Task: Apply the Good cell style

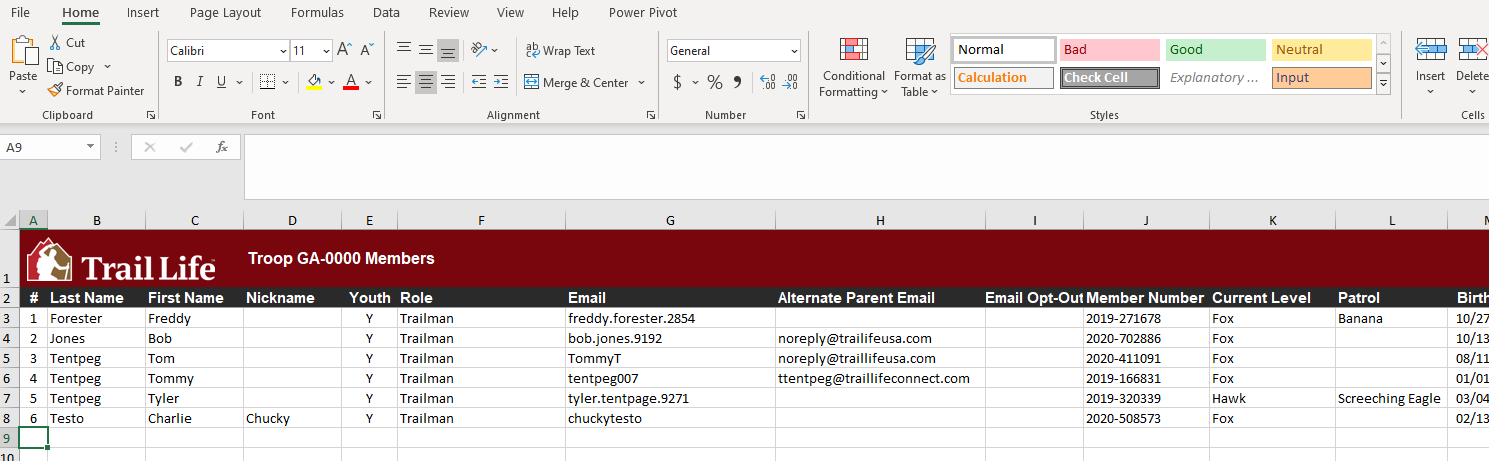Action: [x=1216, y=50]
